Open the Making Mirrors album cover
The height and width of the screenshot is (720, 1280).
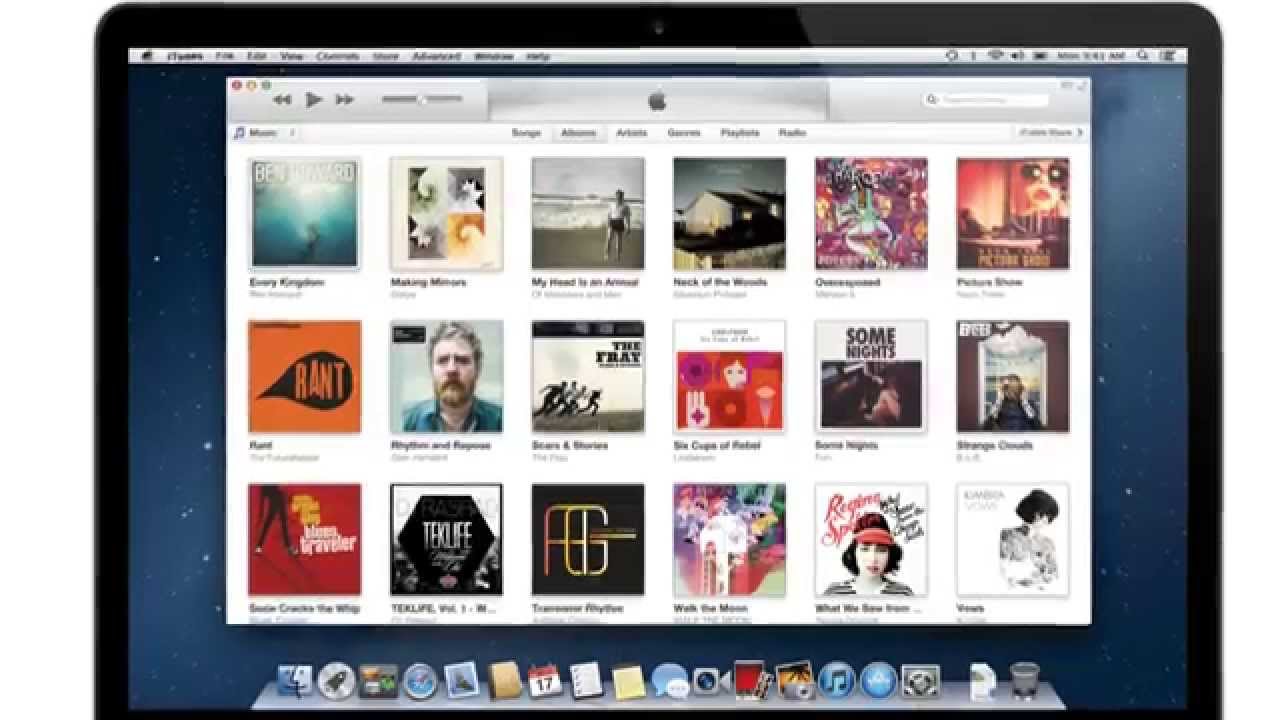click(446, 213)
